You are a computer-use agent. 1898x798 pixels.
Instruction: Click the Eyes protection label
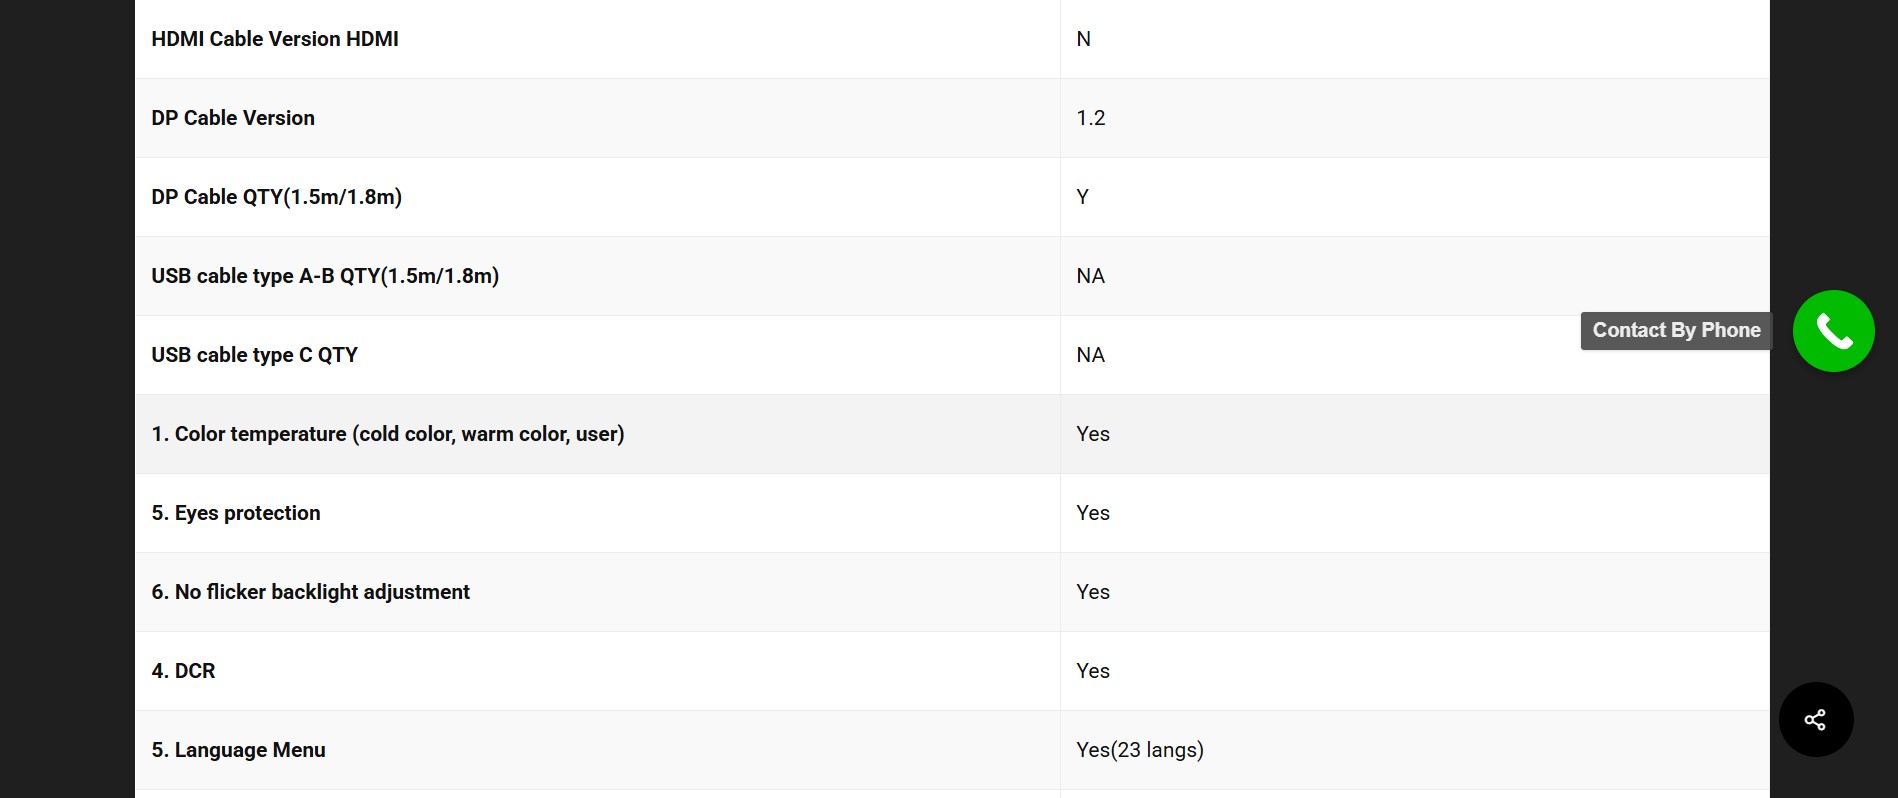(236, 513)
